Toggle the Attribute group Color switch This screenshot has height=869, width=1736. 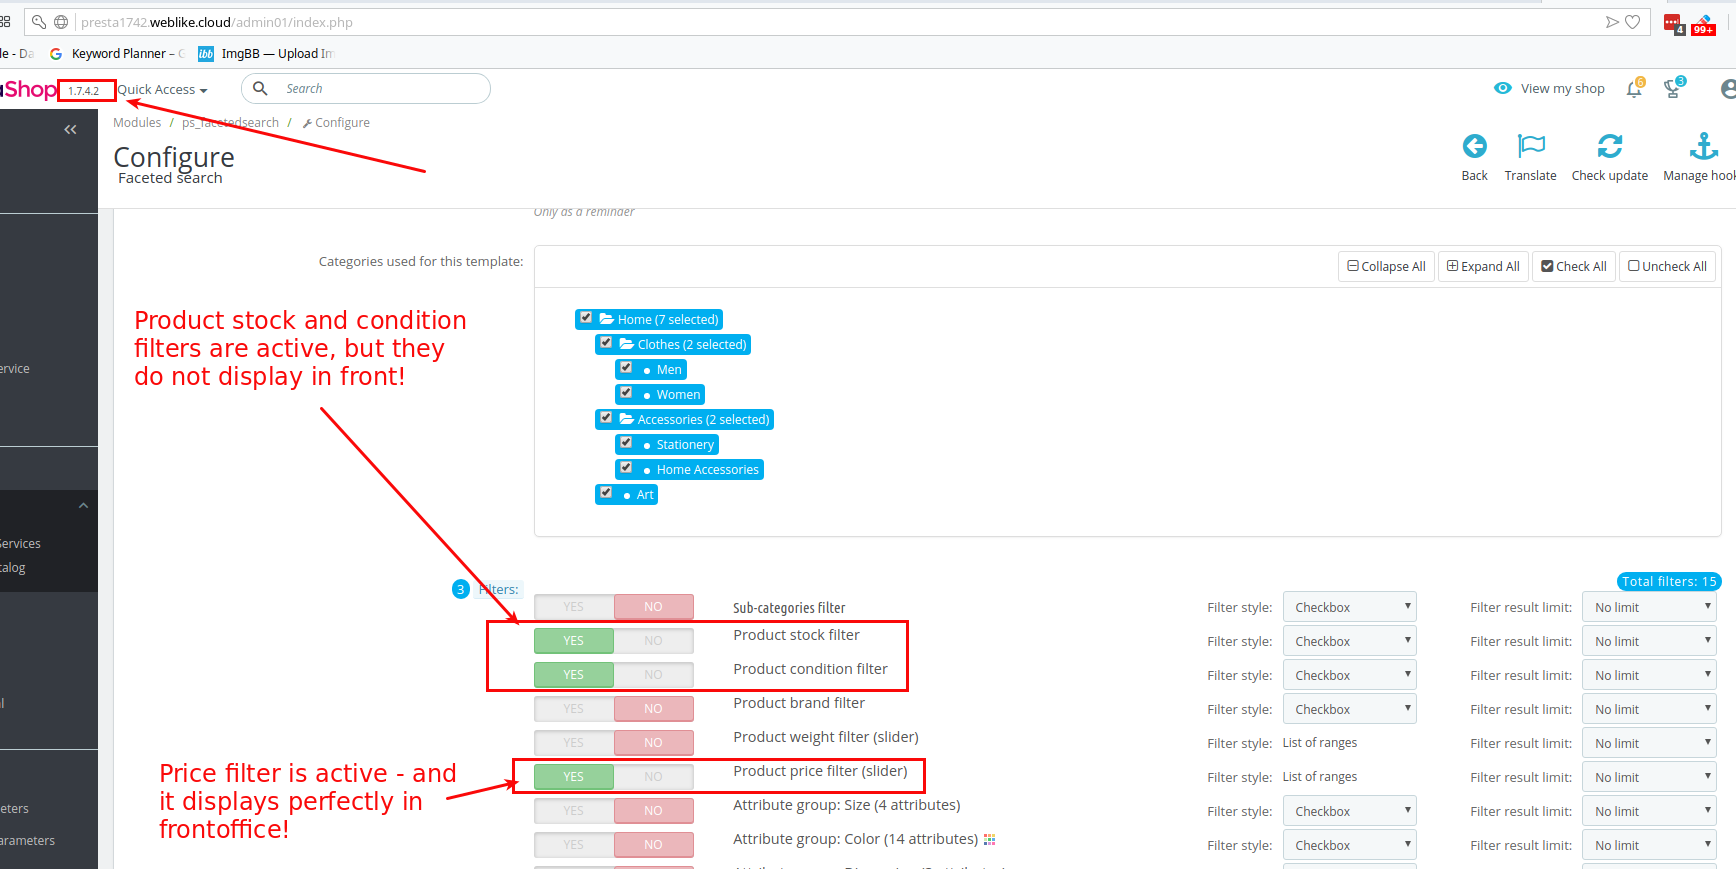[x=614, y=845]
